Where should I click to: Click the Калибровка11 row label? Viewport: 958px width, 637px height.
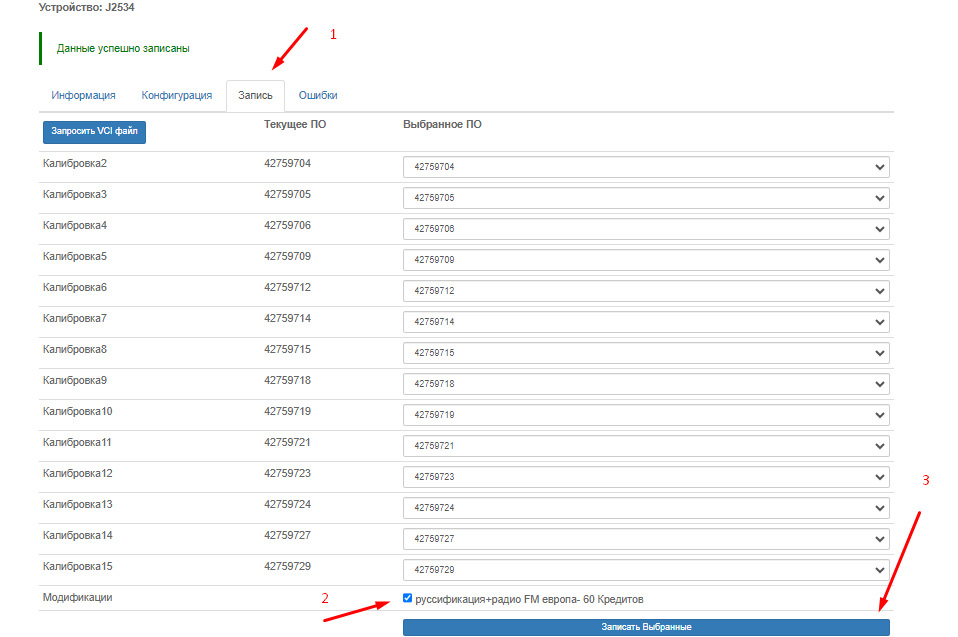[77, 443]
